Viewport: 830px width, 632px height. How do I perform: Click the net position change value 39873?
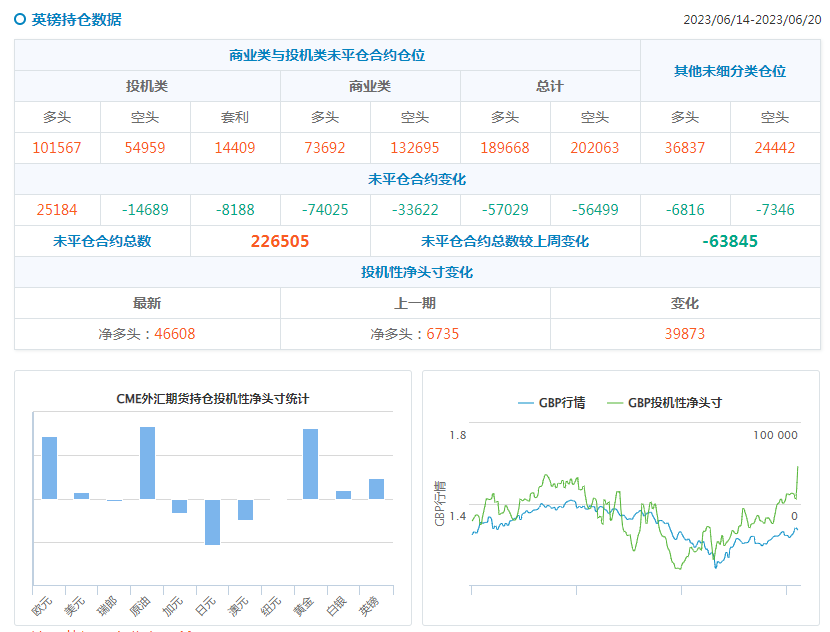coord(685,333)
